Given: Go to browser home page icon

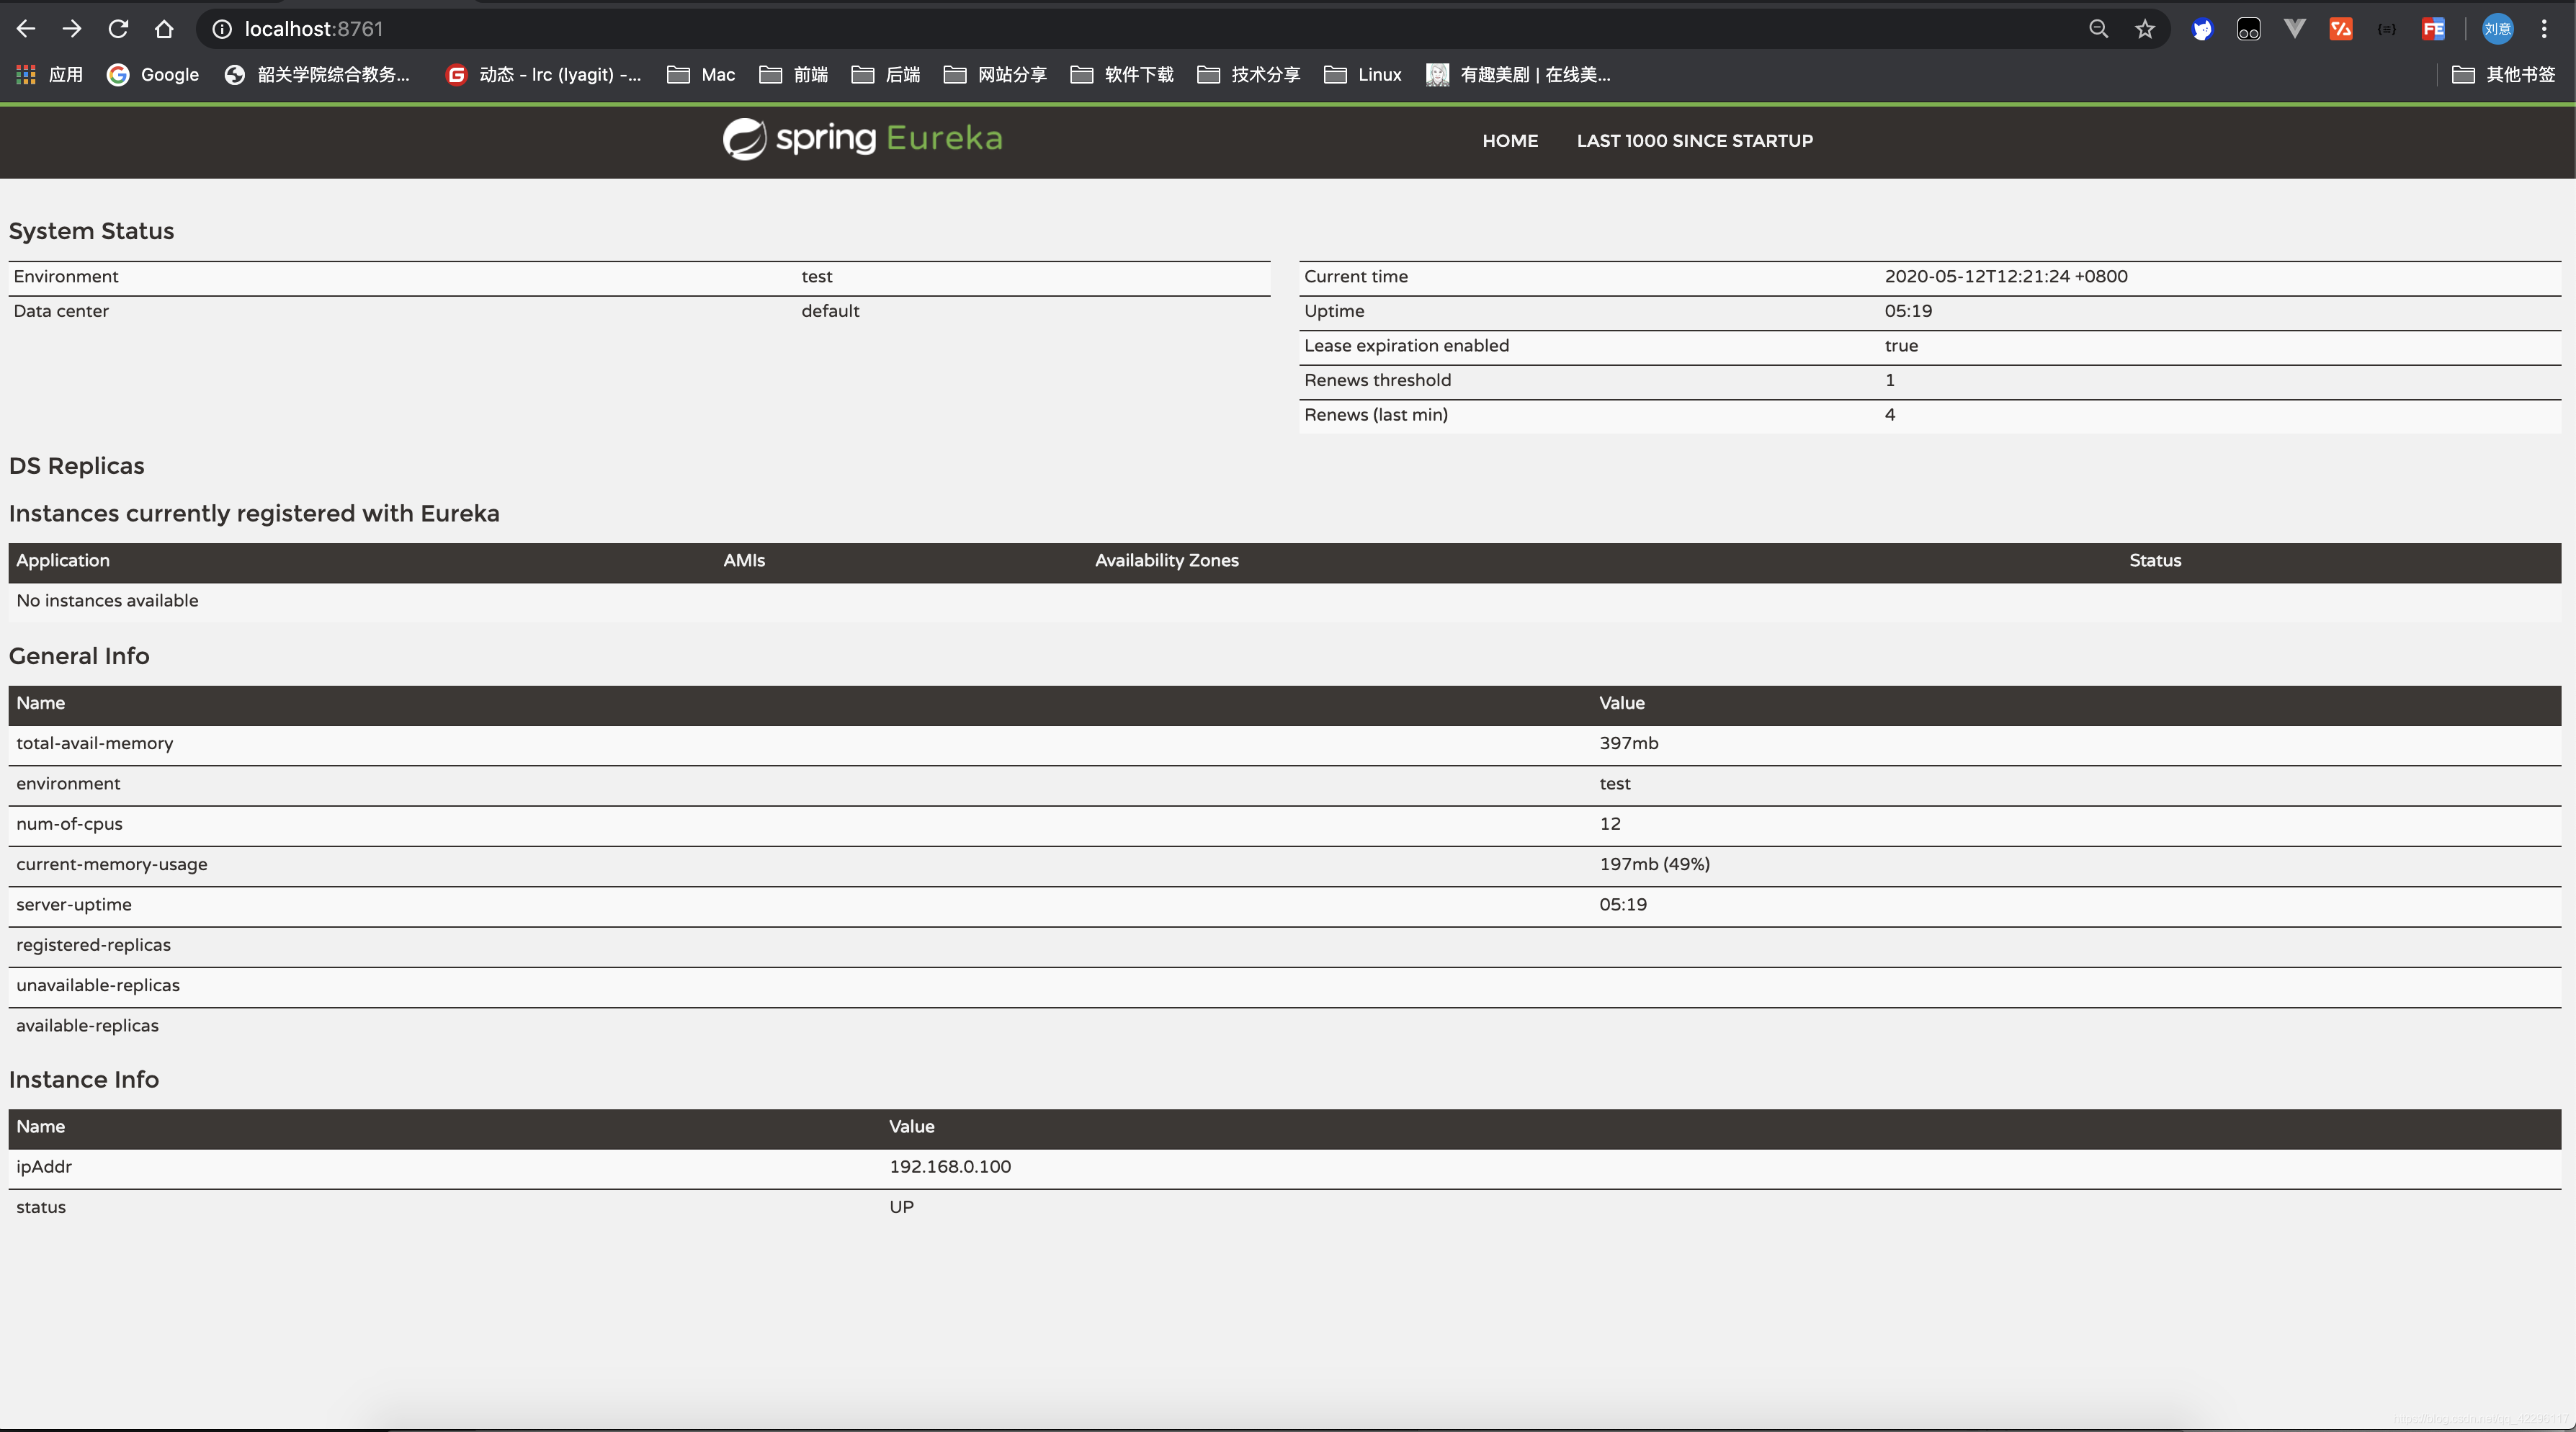Looking at the screenshot, I should 164,29.
